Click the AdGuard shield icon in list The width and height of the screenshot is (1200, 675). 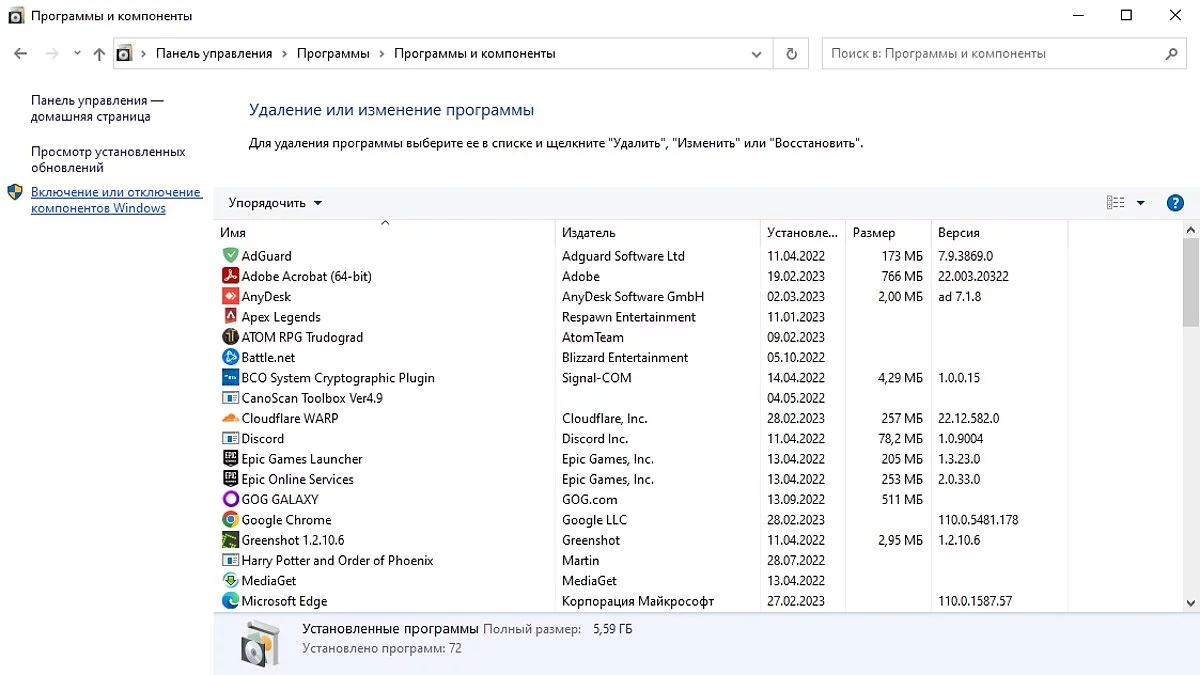click(230, 256)
